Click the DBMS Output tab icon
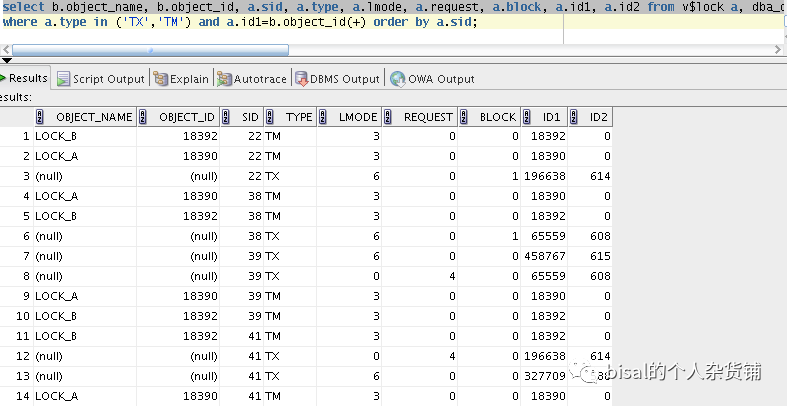Screen dimensions: 787x406 point(300,79)
